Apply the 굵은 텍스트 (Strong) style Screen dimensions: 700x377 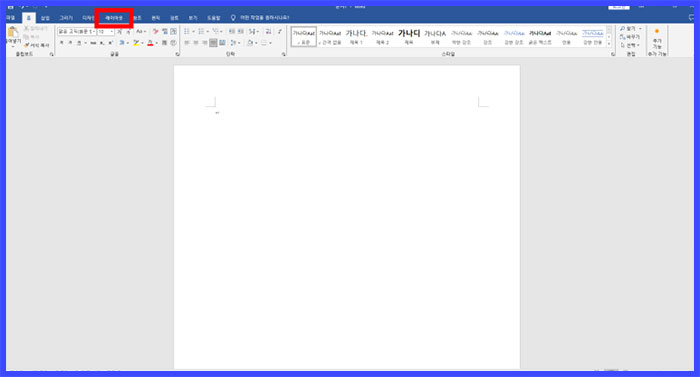pyautogui.click(x=540, y=37)
